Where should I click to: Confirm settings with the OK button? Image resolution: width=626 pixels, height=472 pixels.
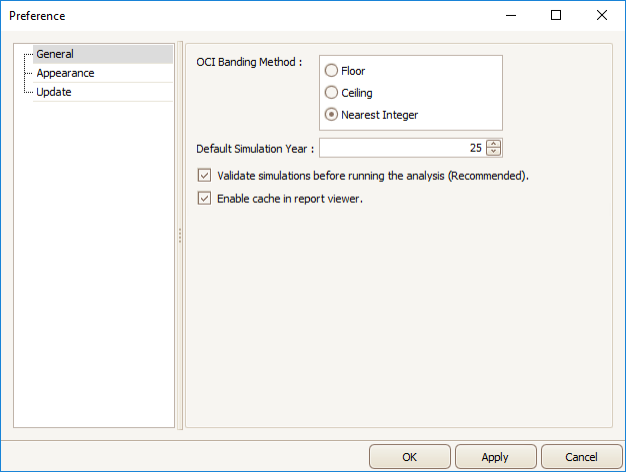[x=410, y=456]
